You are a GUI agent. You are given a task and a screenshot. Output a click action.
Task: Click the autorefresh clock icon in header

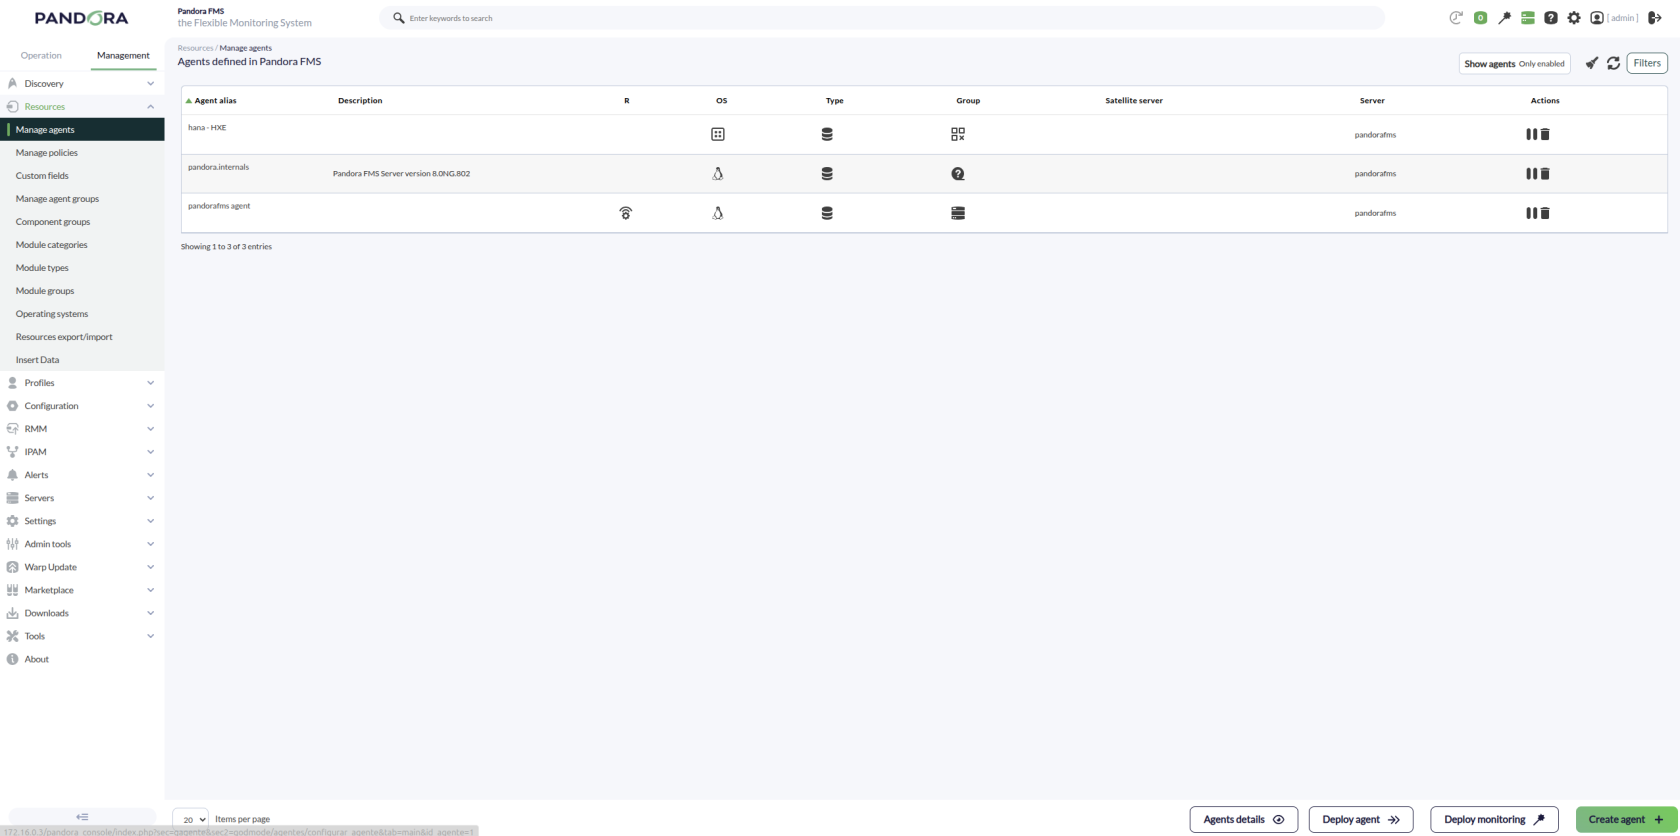point(1456,18)
